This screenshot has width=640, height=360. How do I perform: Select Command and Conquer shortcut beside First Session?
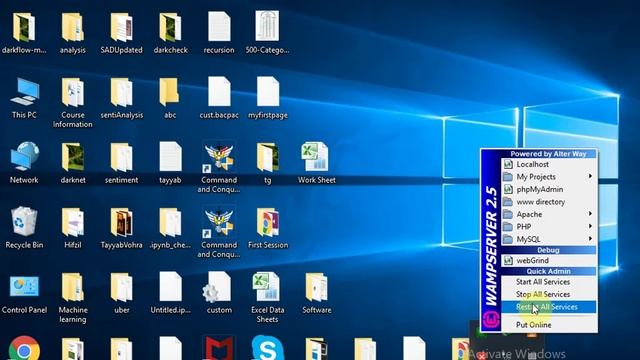[219, 222]
